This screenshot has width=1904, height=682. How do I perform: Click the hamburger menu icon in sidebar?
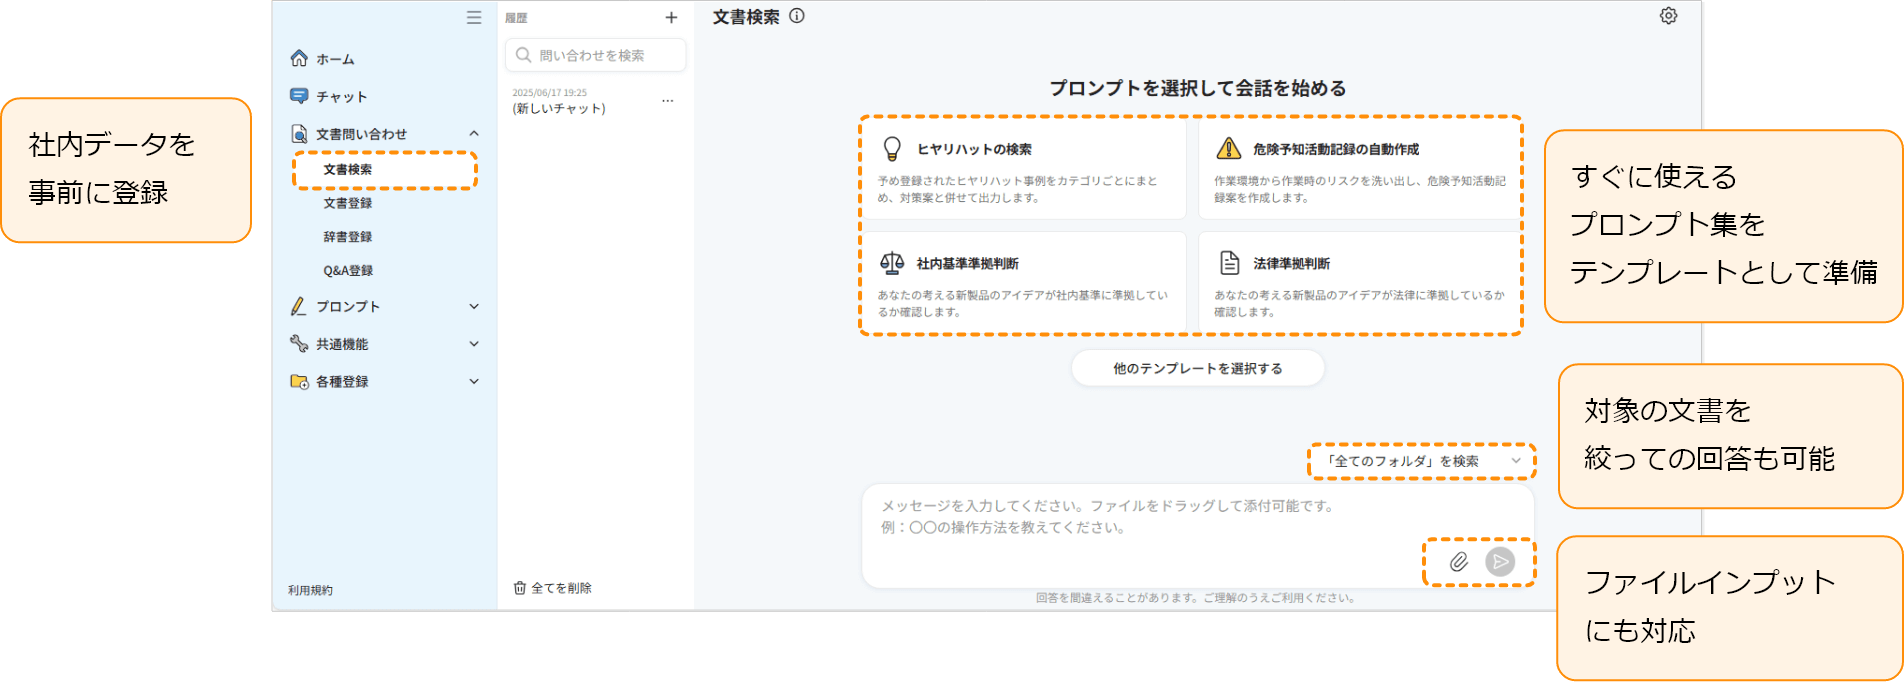[474, 18]
